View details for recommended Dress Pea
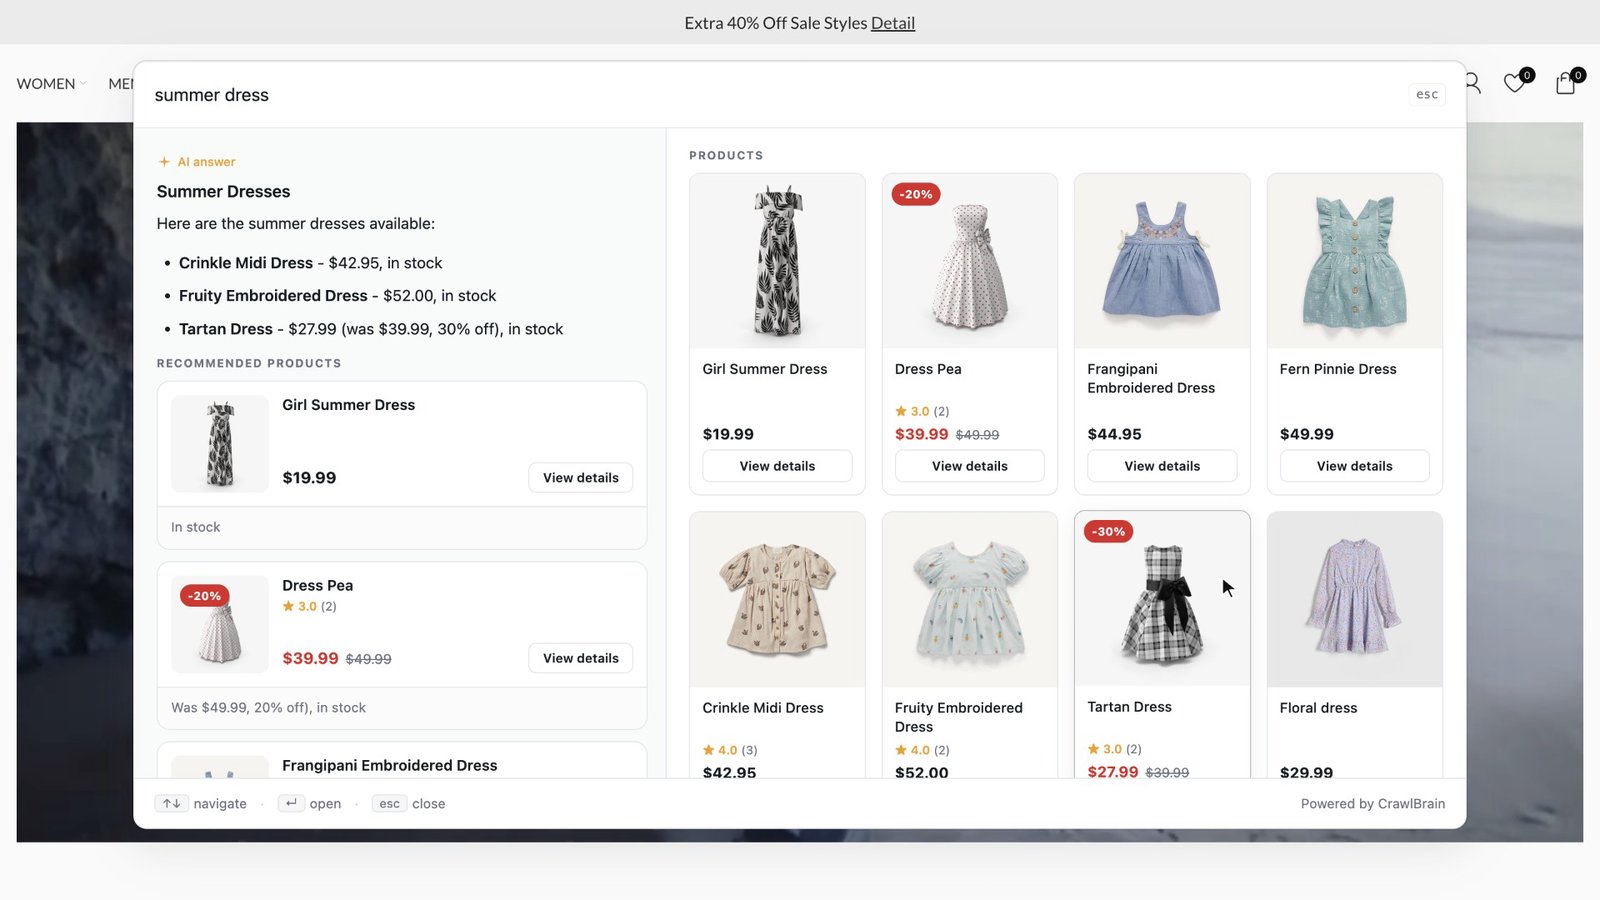 click(581, 658)
